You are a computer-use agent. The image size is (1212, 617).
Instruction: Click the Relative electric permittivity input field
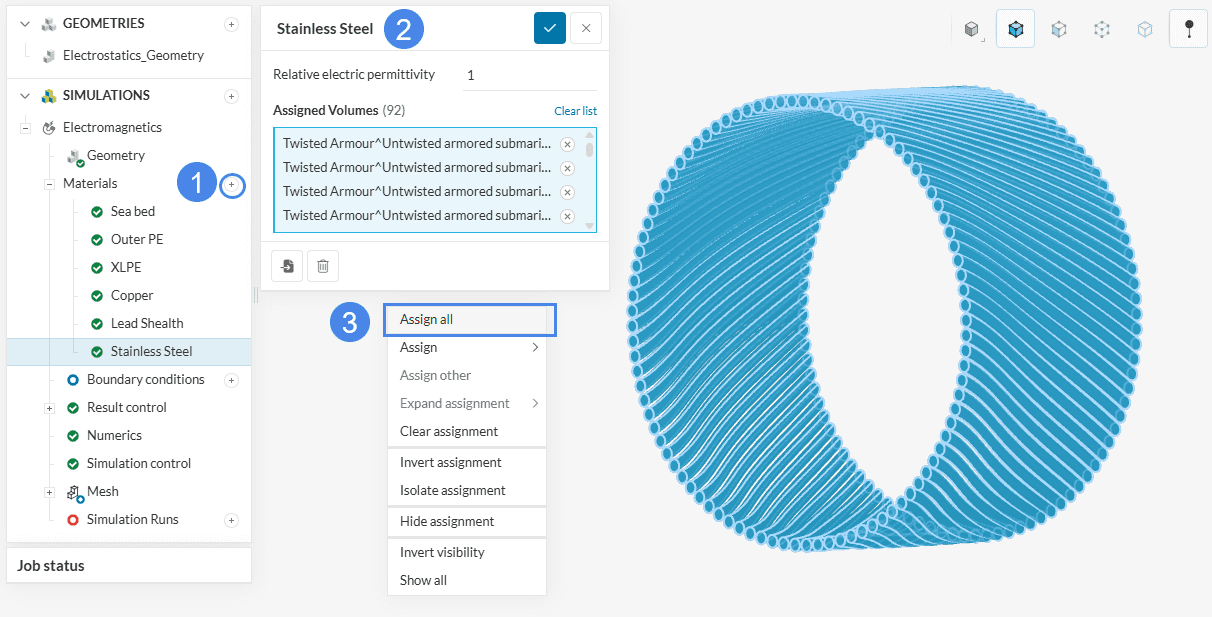(x=528, y=76)
